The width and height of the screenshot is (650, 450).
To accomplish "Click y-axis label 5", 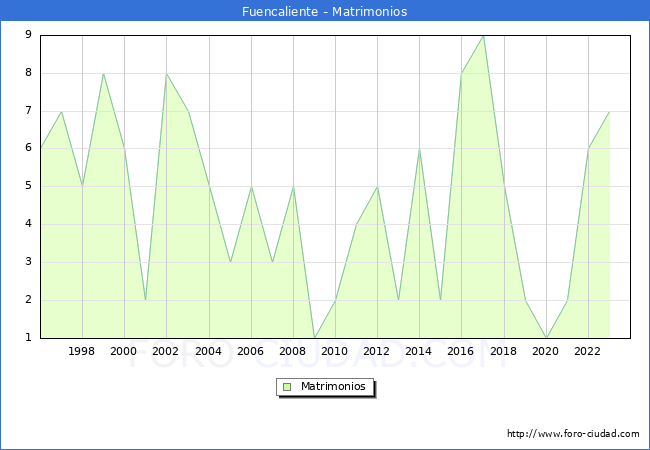I will 28,186.
